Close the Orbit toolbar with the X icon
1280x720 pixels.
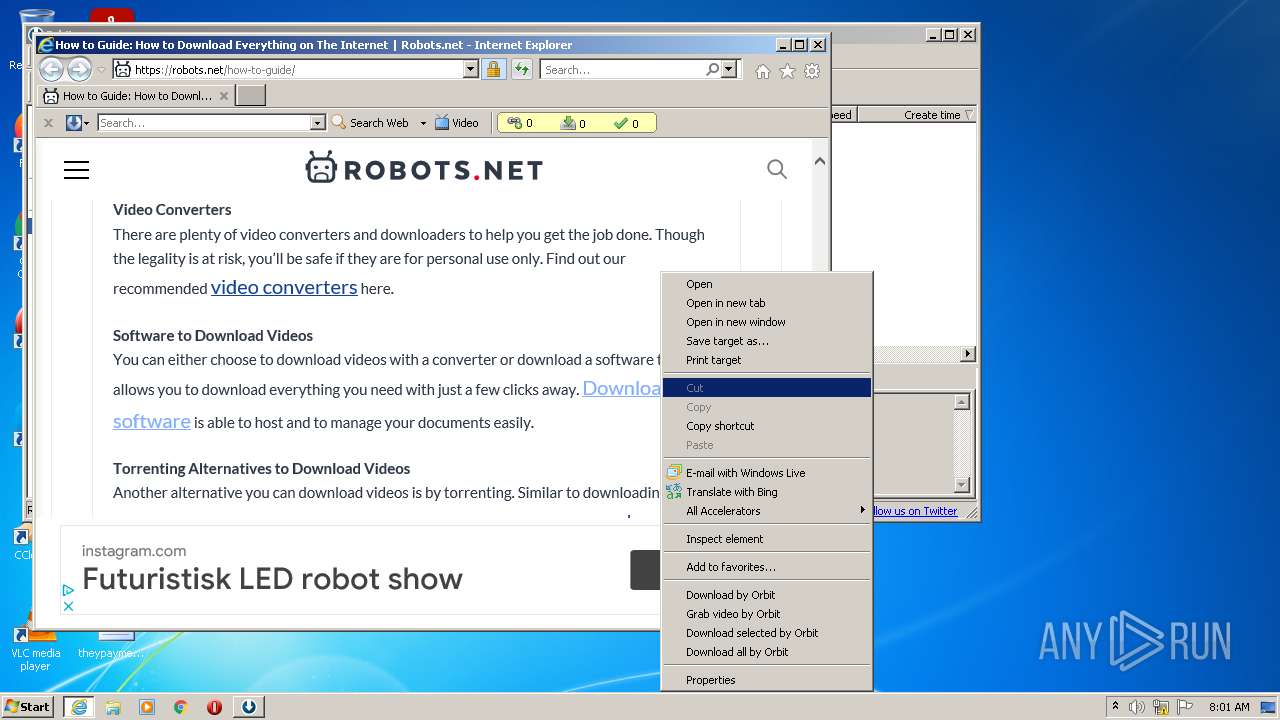pyautogui.click(x=48, y=123)
